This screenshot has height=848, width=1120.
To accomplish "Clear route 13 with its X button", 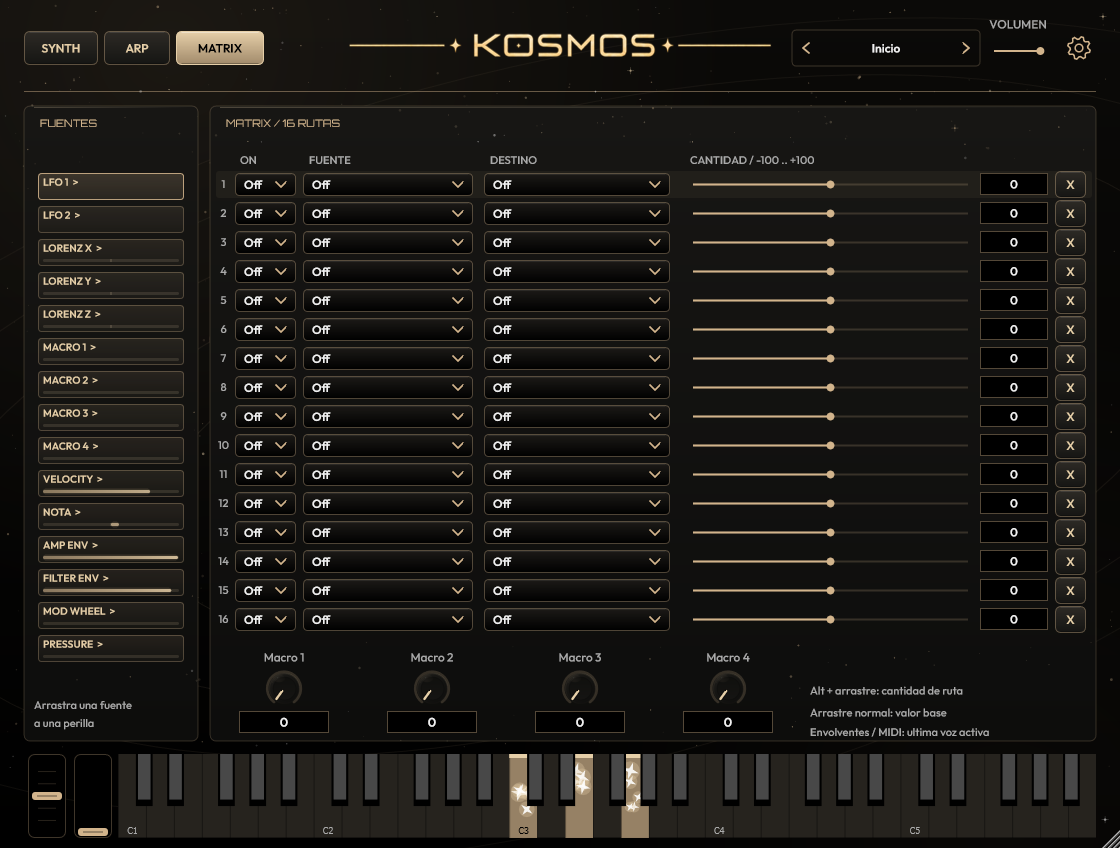I will 1070,532.
